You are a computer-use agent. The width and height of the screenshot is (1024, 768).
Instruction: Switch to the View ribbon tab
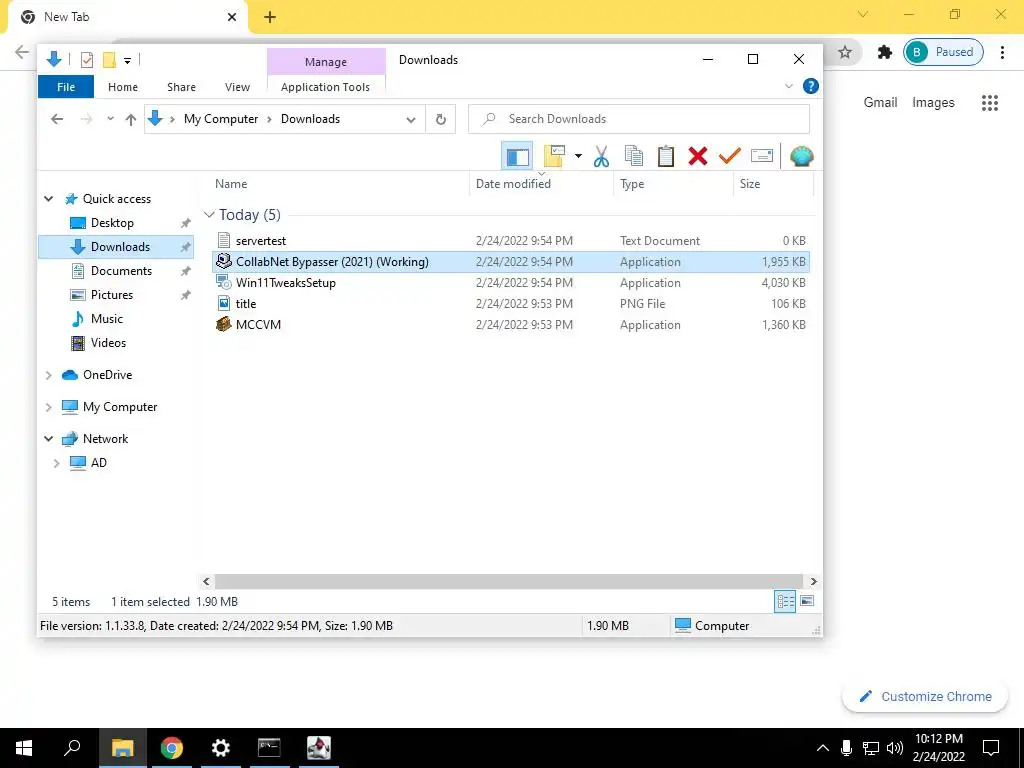click(x=237, y=87)
